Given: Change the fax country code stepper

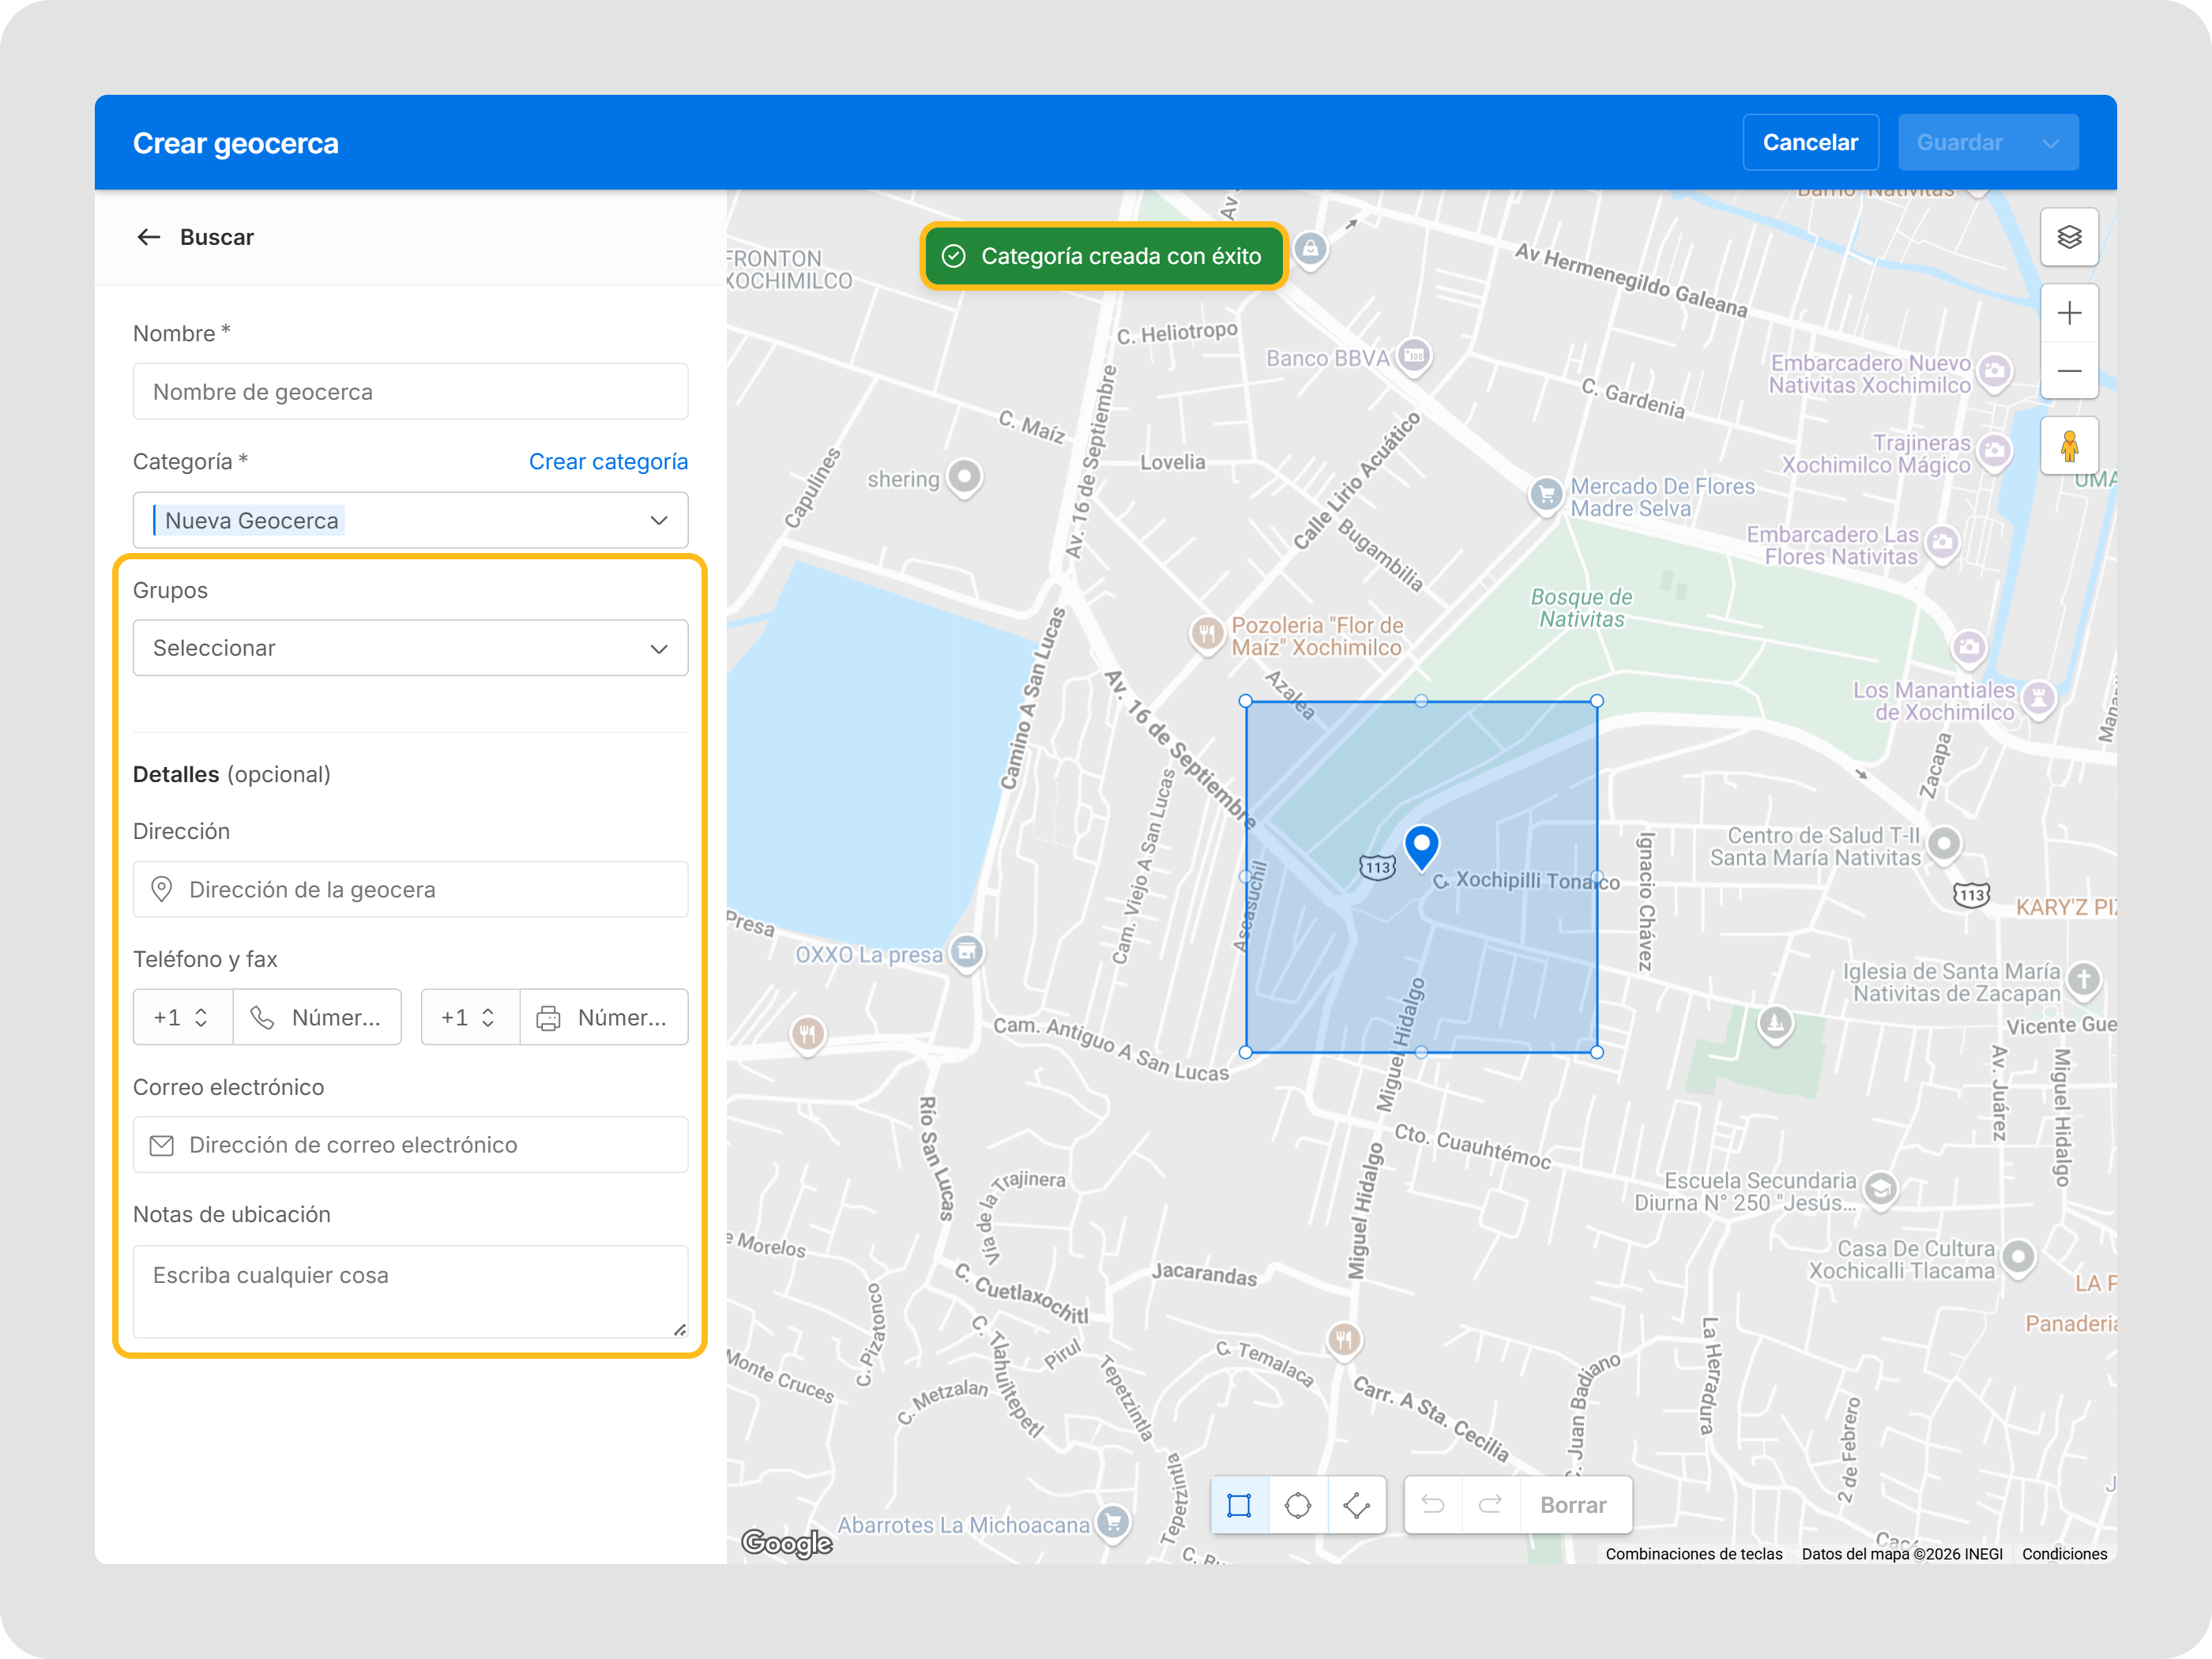Looking at the screenshot, I should 488,1017.
